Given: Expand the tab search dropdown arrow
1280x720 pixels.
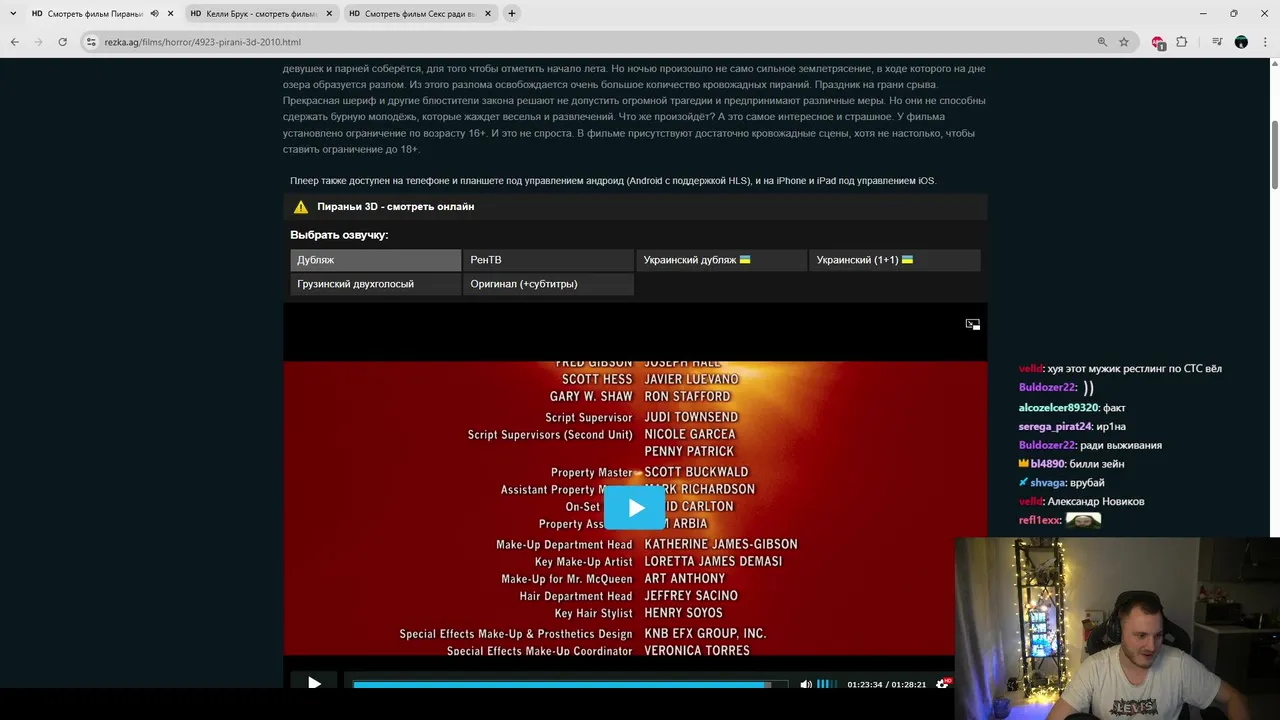Looking at the screenshot, I should [x=13, y=14].
